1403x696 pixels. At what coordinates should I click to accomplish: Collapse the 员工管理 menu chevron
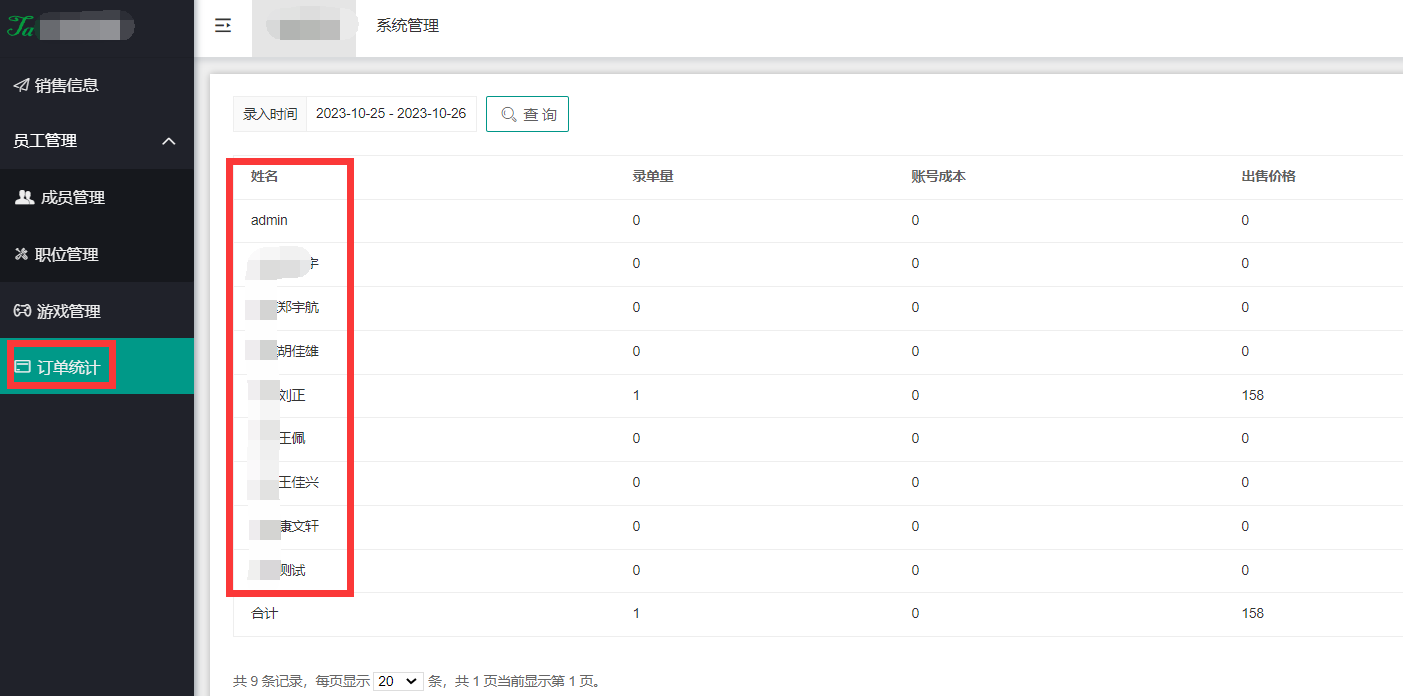click(x=169, y=141)
